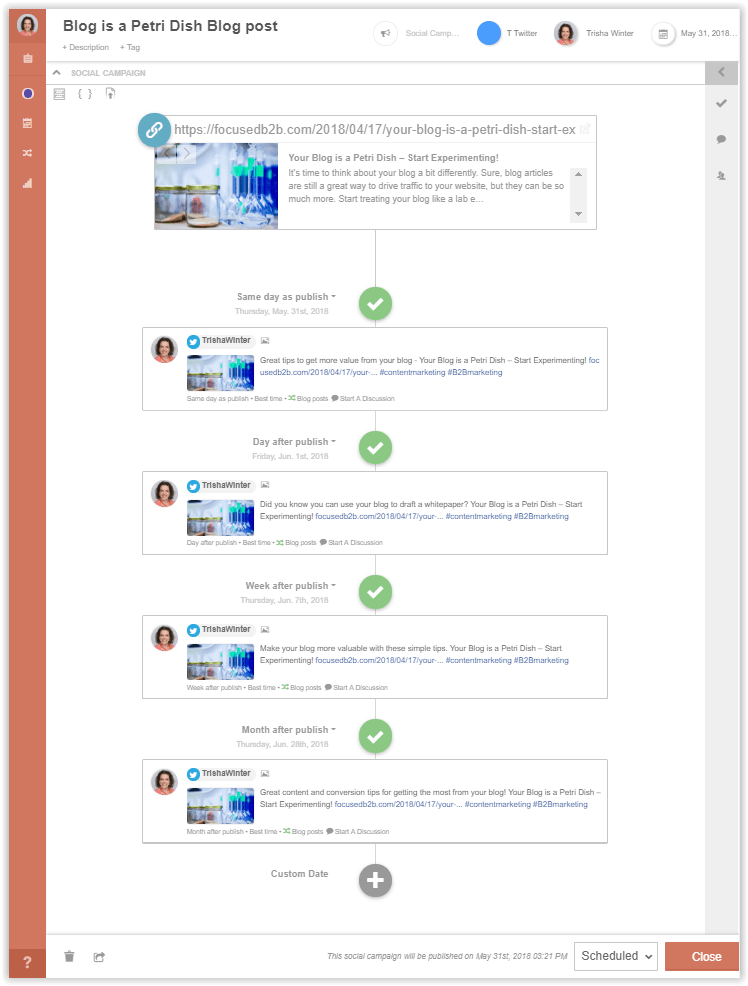Viewport: 748px width, 986px height.
Task: Open the help question mark icon
Action: 28,962
